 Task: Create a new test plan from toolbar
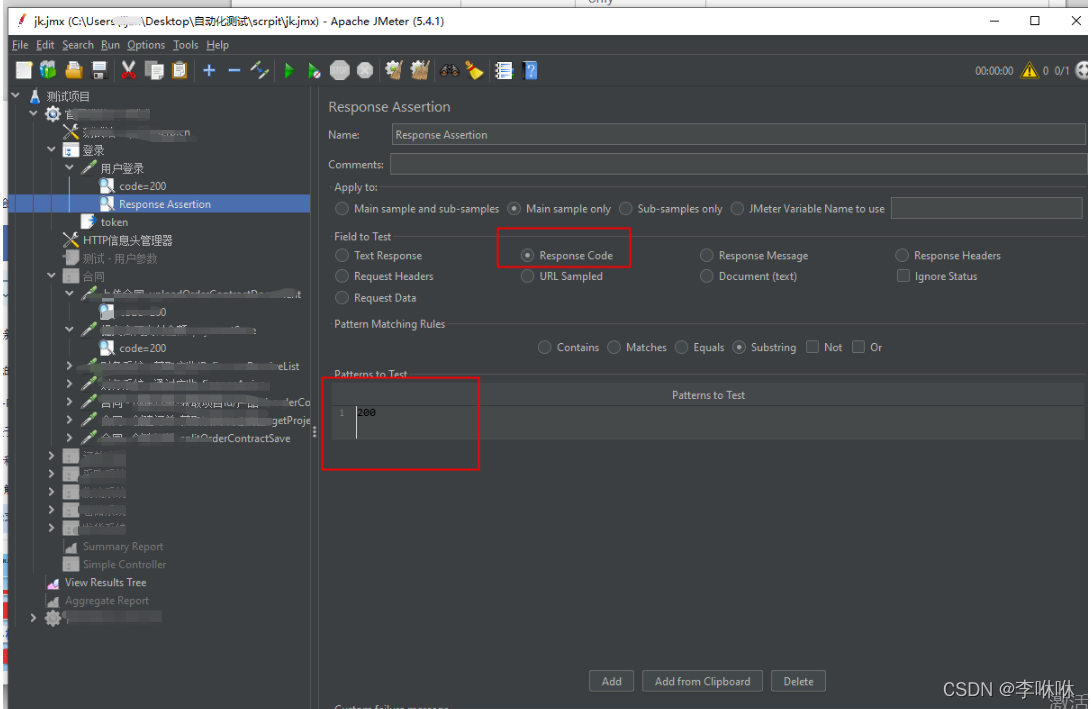24,70
